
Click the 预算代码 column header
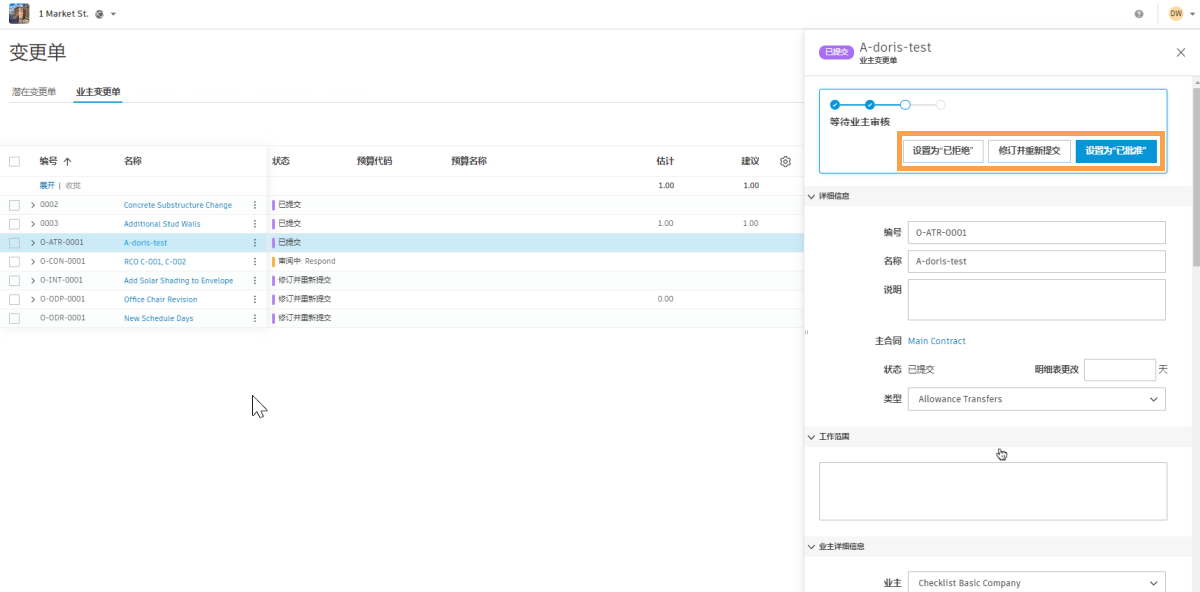(374, 161)
